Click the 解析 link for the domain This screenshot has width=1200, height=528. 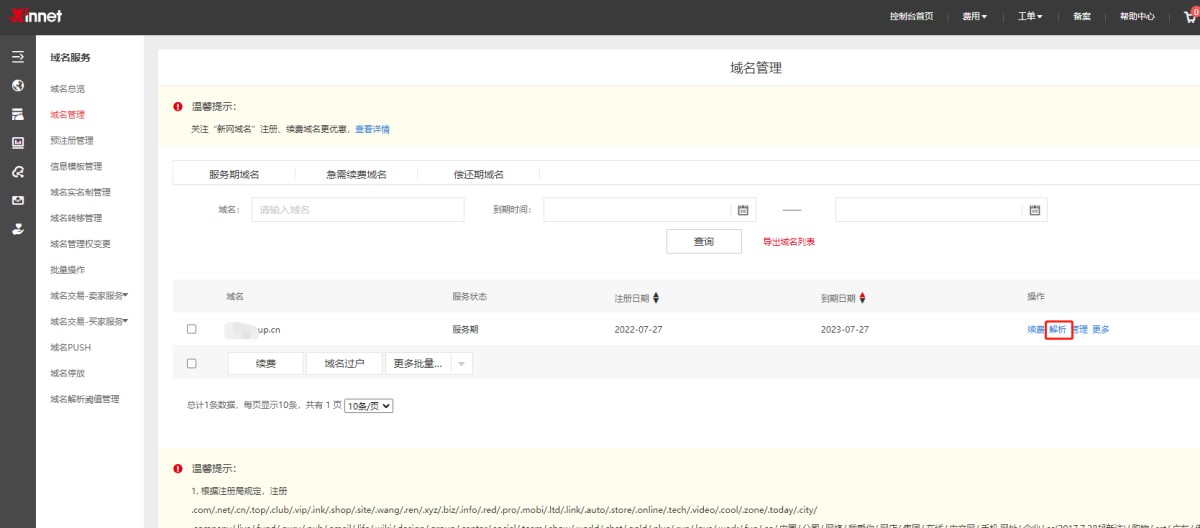(x=1058, y=330)
